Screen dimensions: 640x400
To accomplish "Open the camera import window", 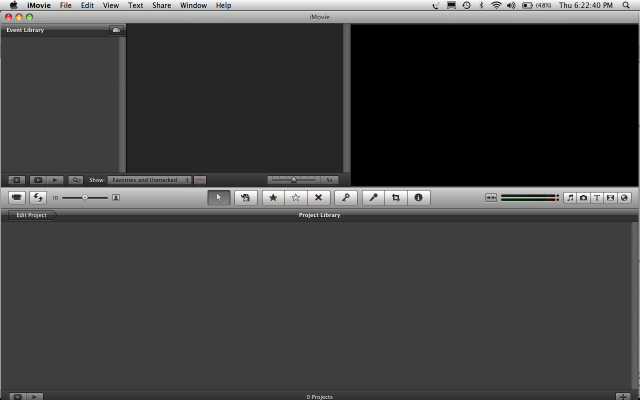I will tap(17, 198).
